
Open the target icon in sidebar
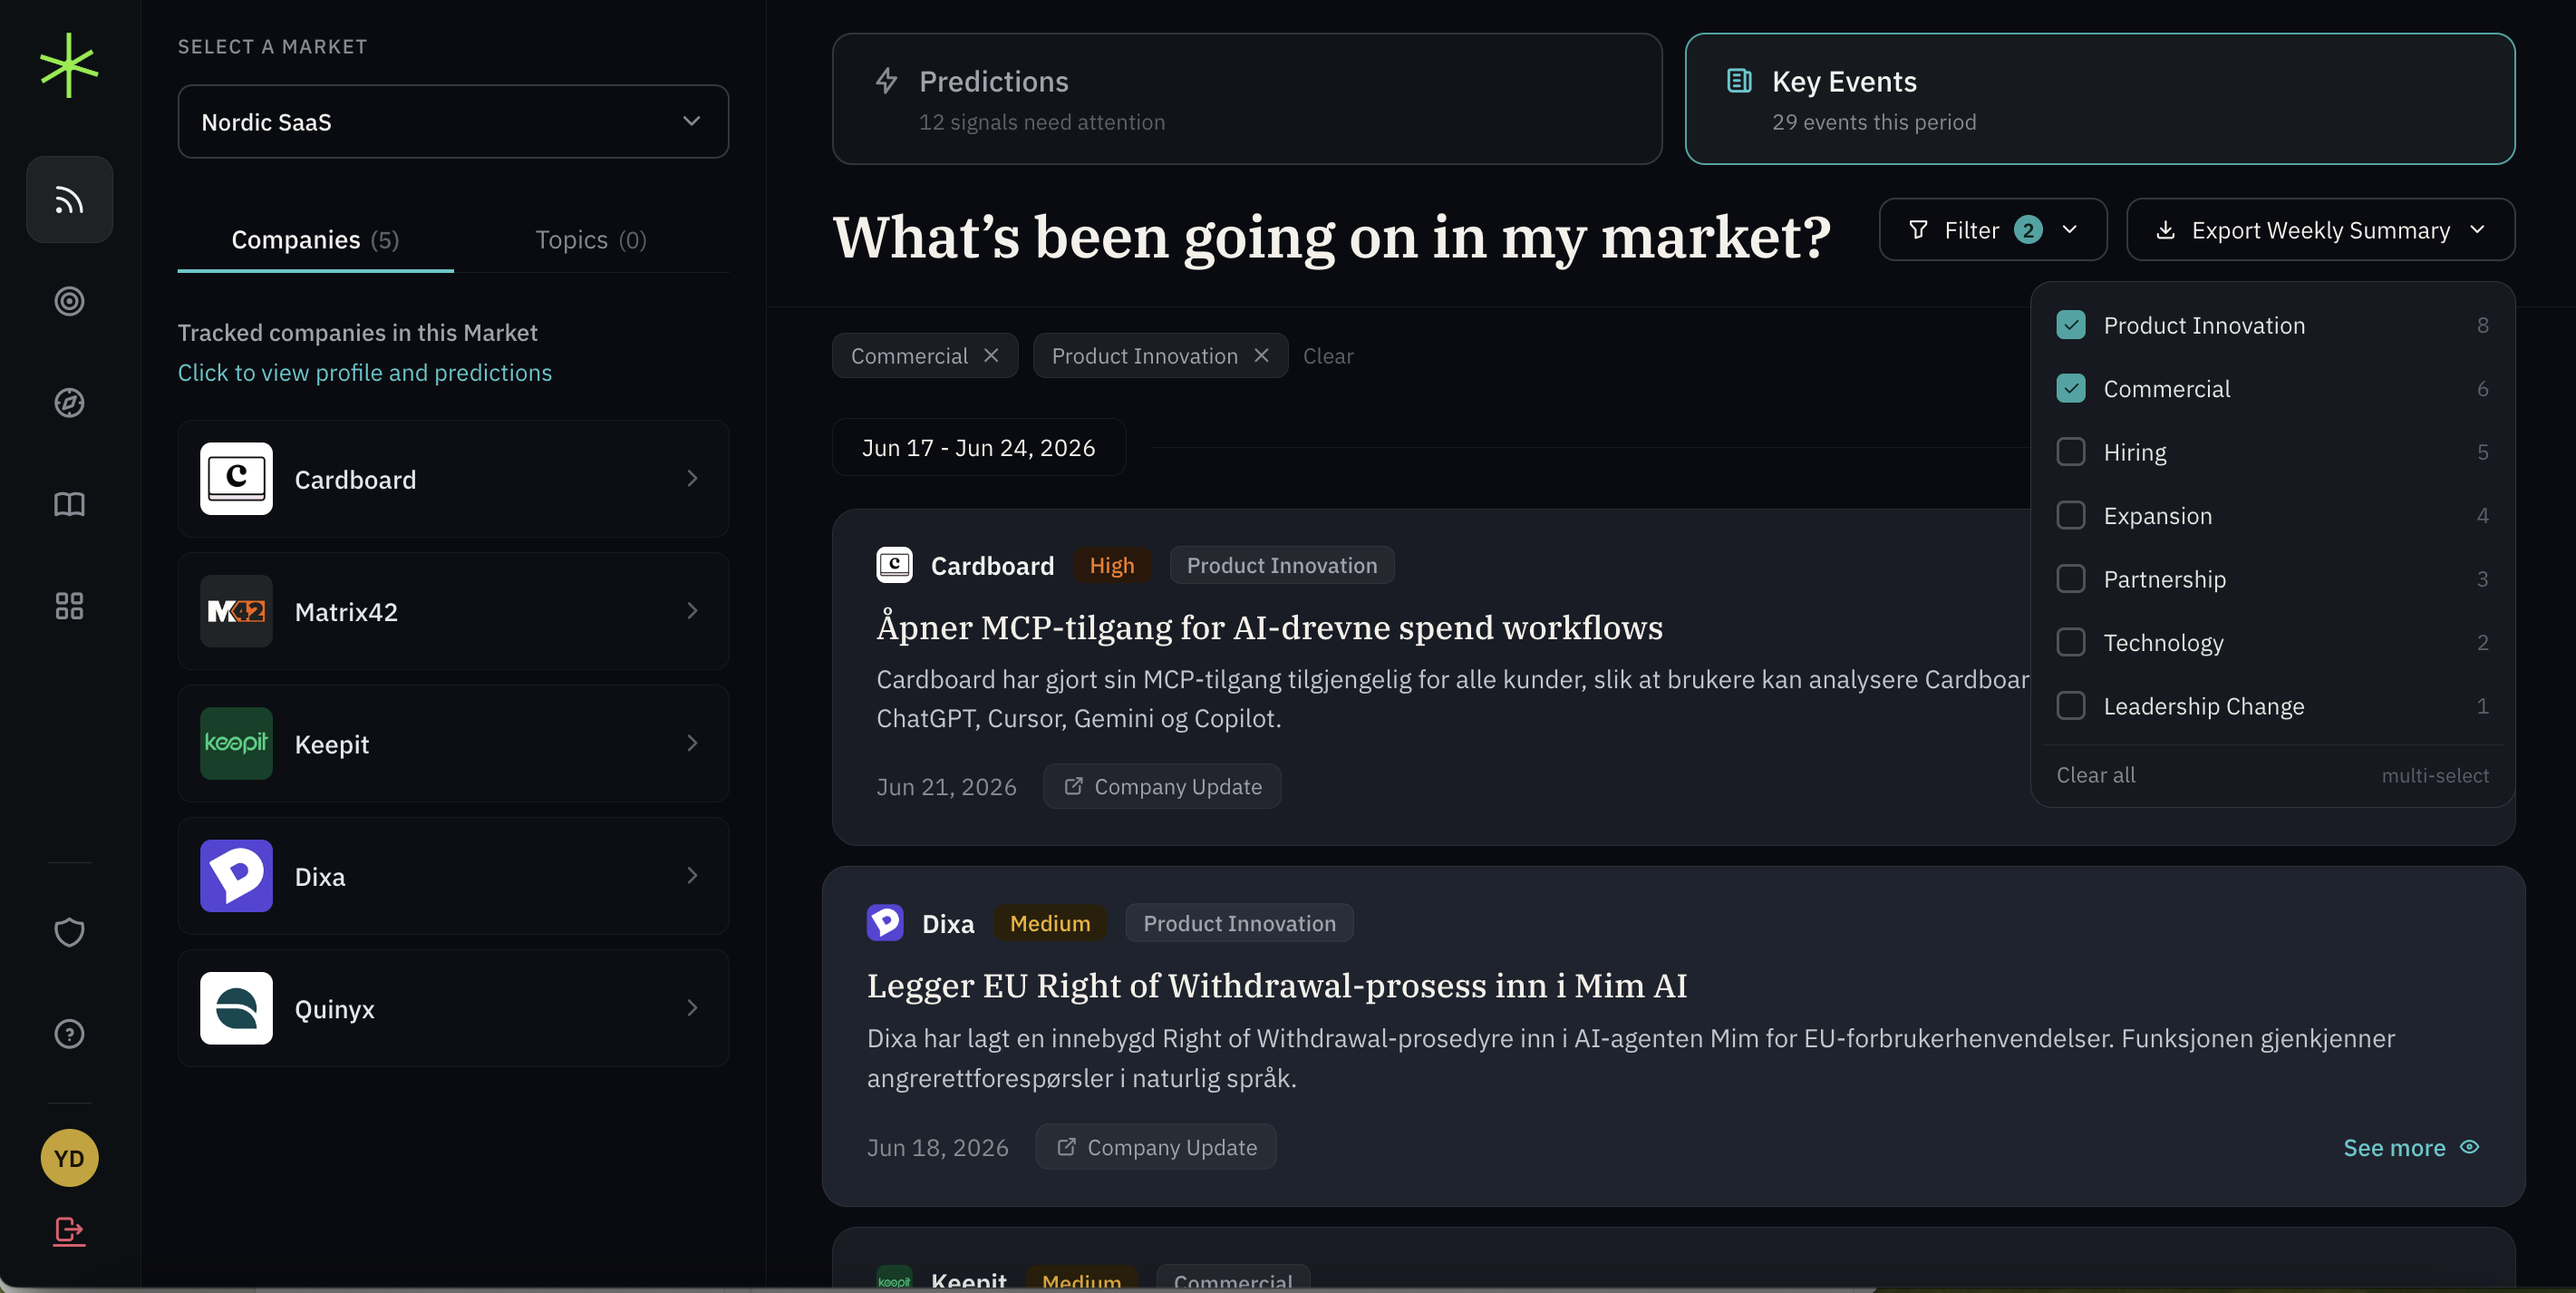(69, 301)
